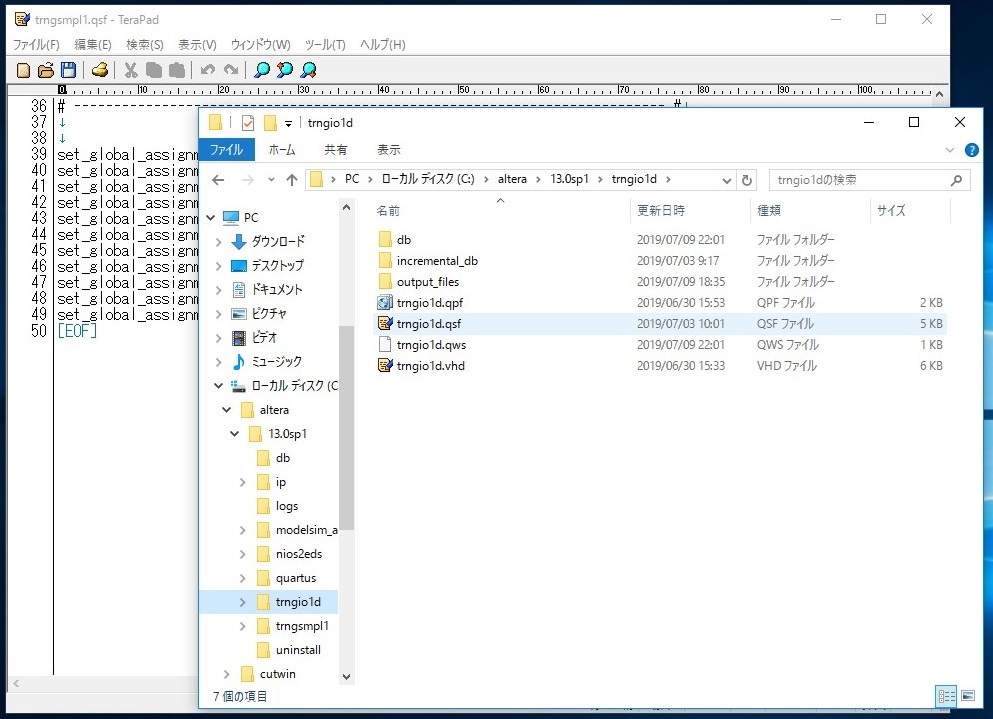
Task: Select the nios2eds folder in tree
Action: point(299,554)
